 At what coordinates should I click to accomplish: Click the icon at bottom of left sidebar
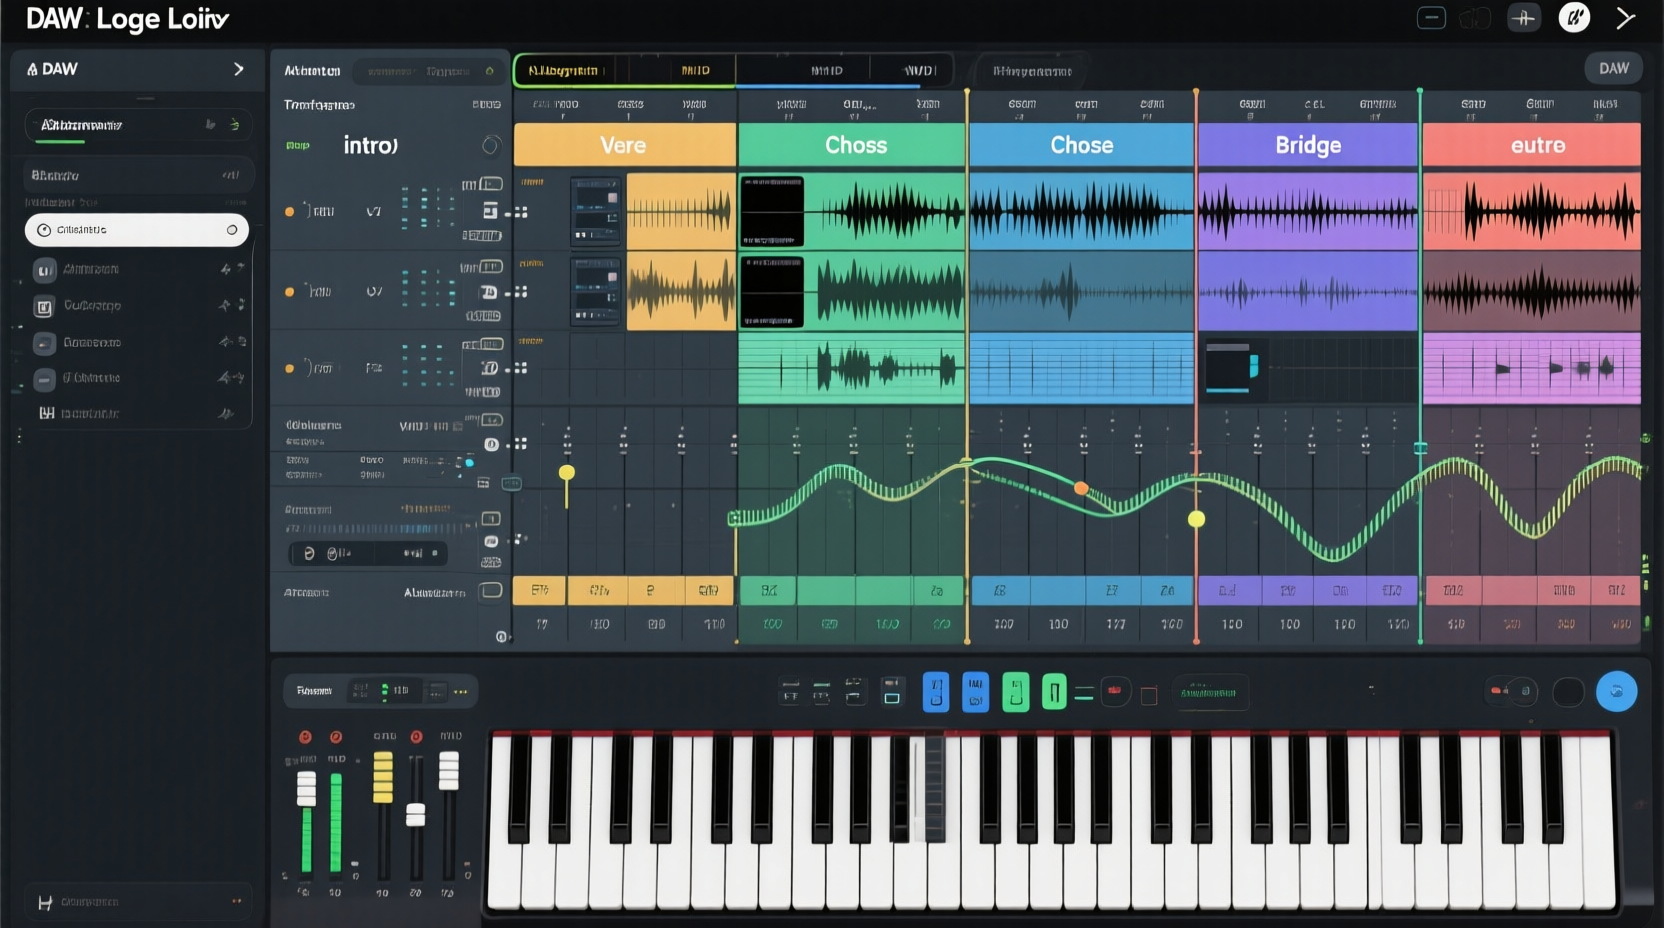45,902
